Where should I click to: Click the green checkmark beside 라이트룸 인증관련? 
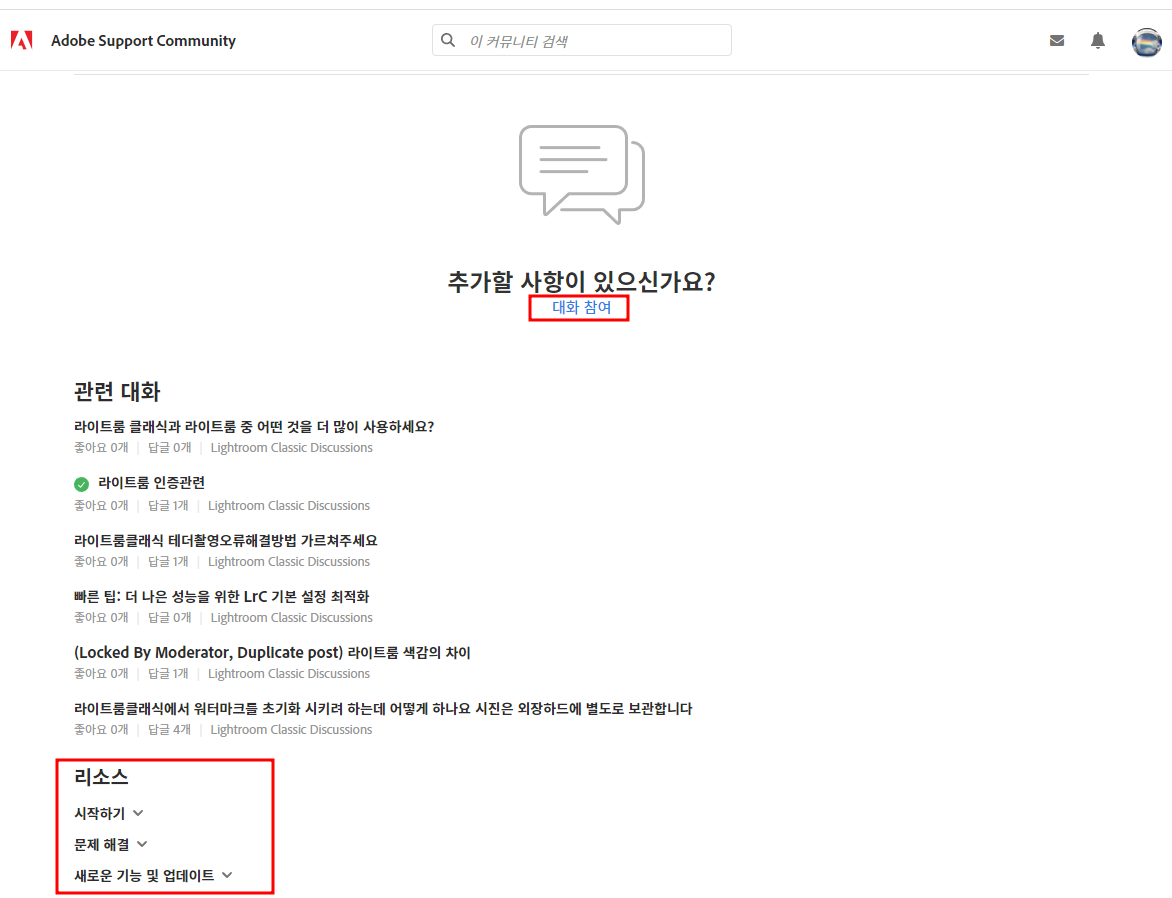(x=81, y=483)
